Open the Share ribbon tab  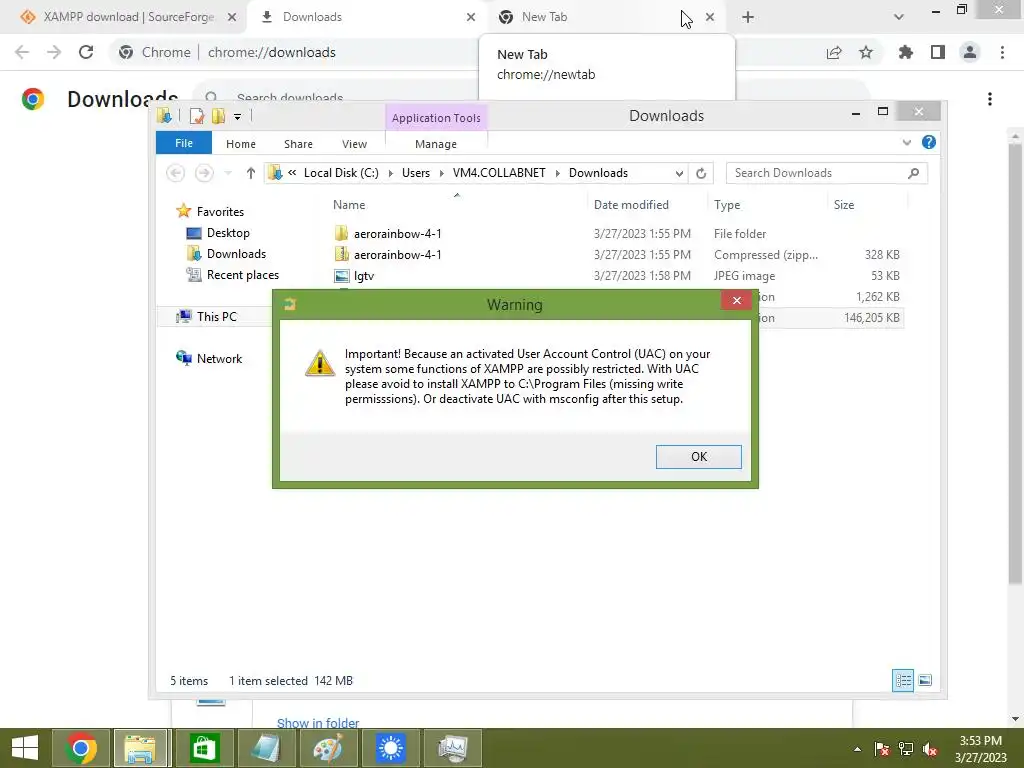(298, 144)
